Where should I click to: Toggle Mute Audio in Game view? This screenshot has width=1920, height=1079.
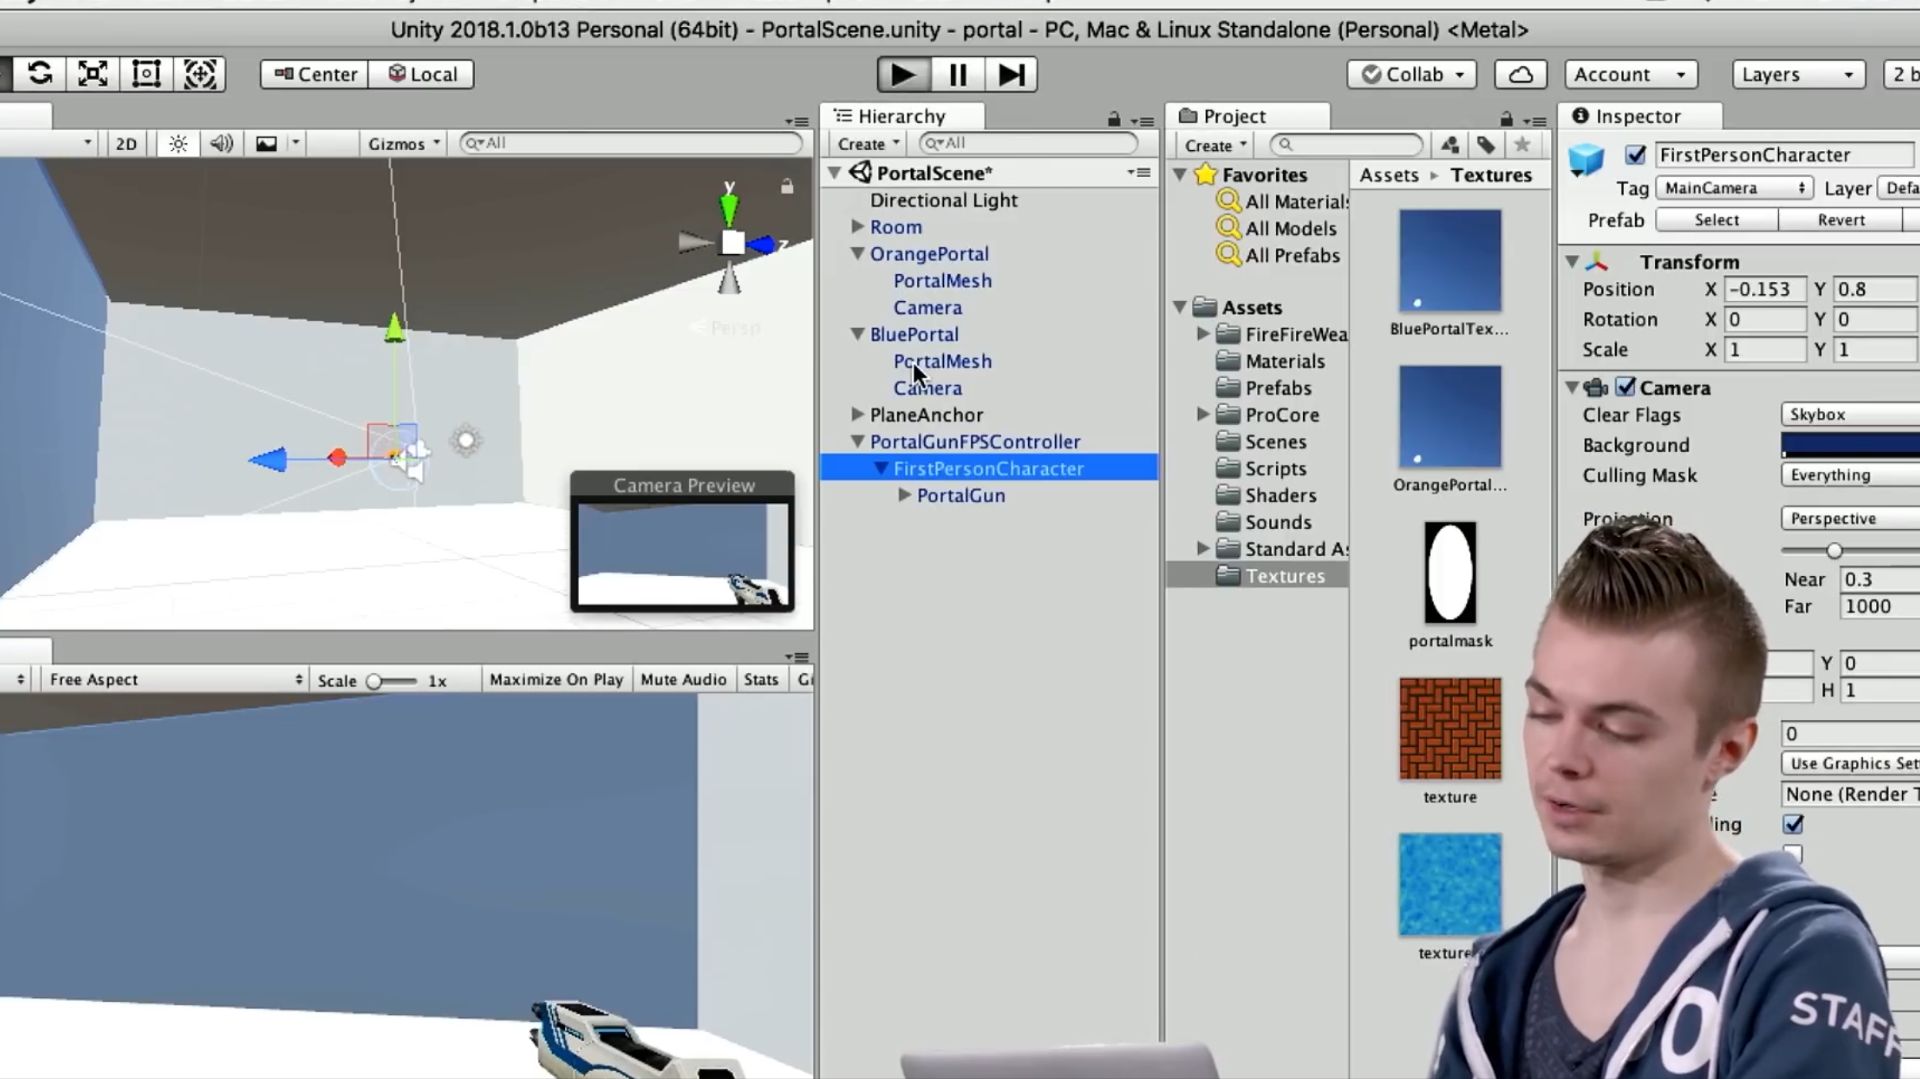[x=683, y=680]
